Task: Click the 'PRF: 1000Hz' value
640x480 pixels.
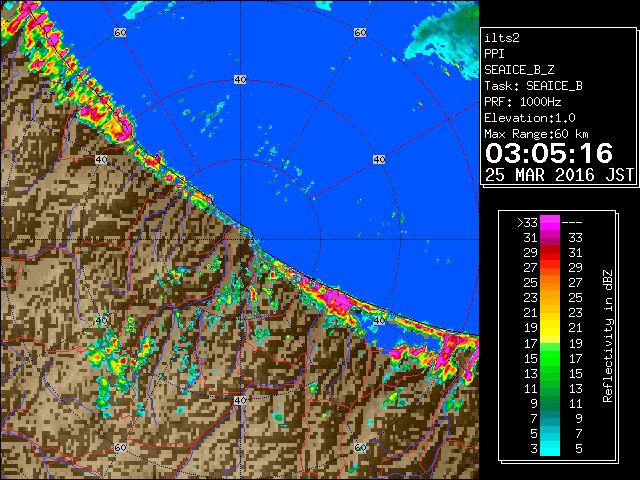Action: pos(523,102)
